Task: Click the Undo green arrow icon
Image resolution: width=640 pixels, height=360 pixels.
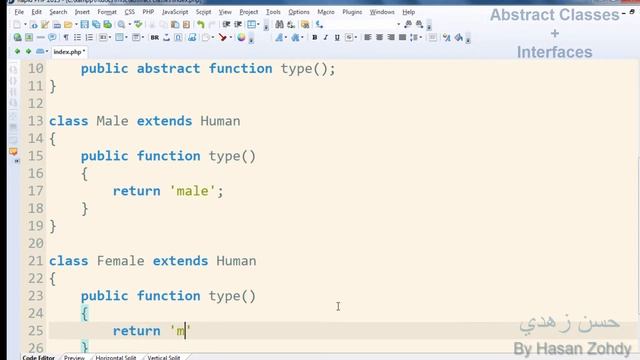Action: [200, 25]
